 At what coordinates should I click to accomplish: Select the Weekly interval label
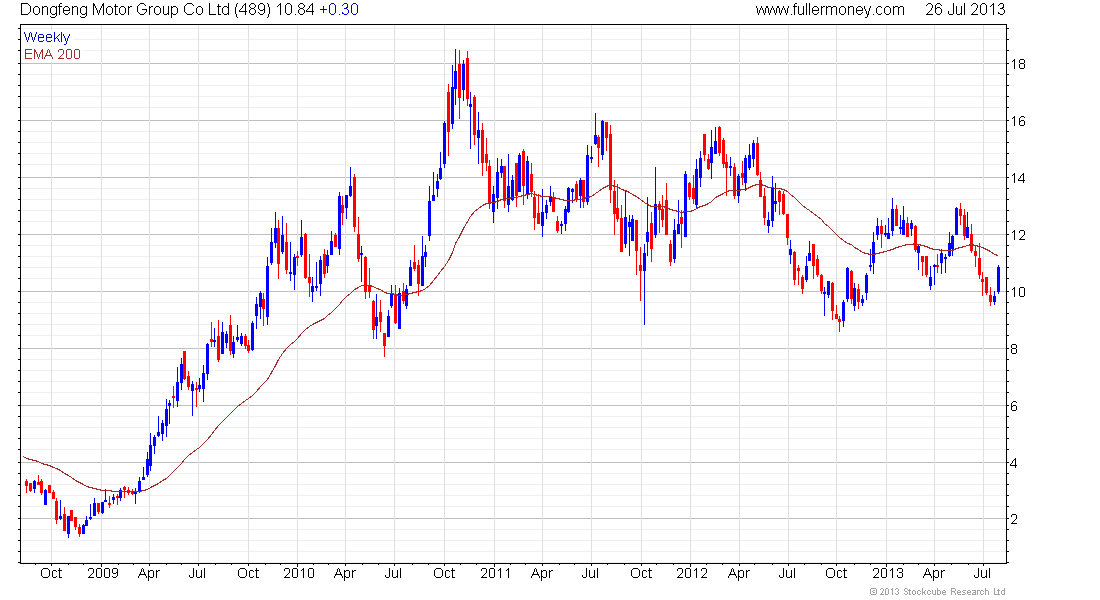pyautogui.click(x=47, y=37)
